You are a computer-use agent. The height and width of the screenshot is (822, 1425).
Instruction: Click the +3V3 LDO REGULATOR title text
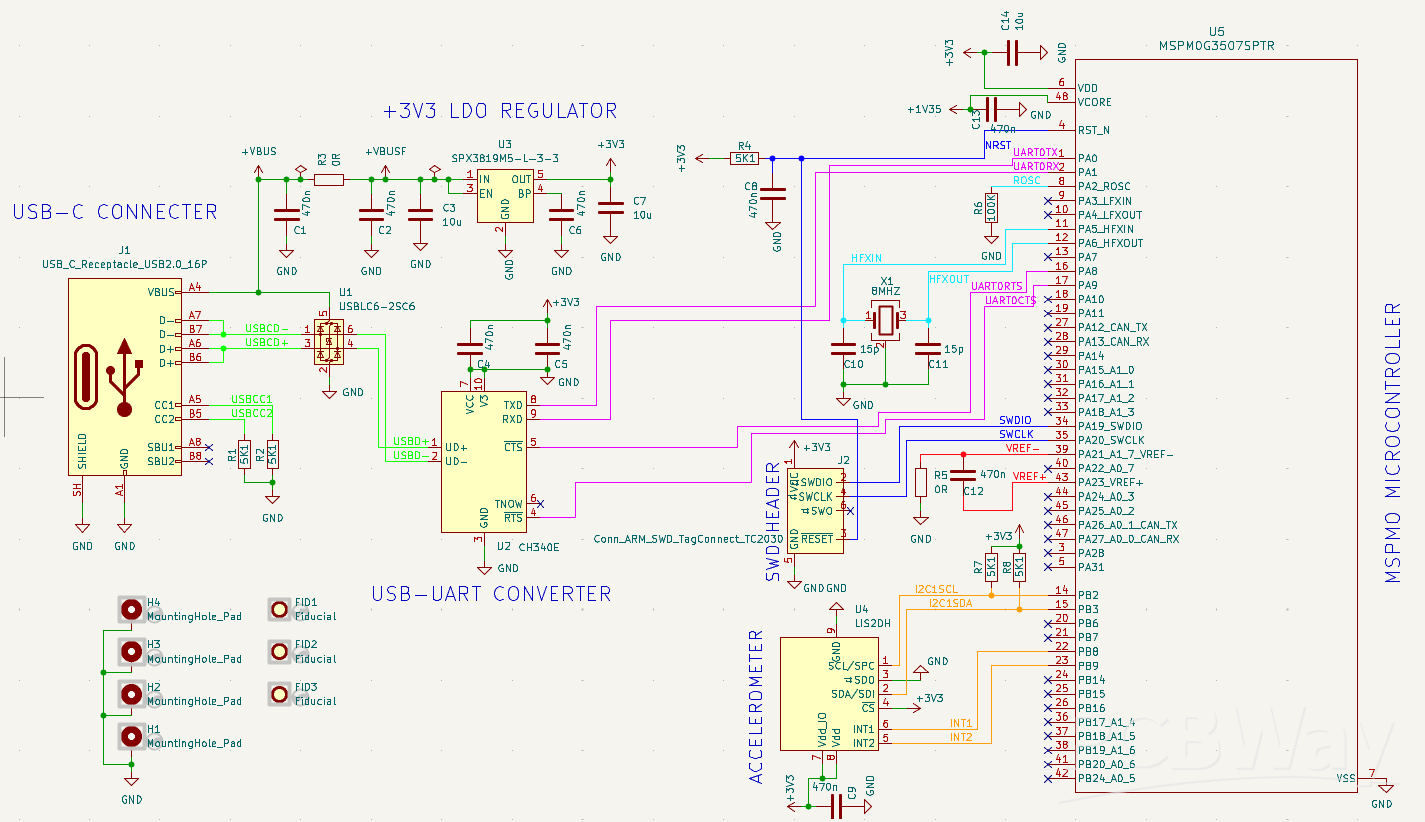coord(500,111)
